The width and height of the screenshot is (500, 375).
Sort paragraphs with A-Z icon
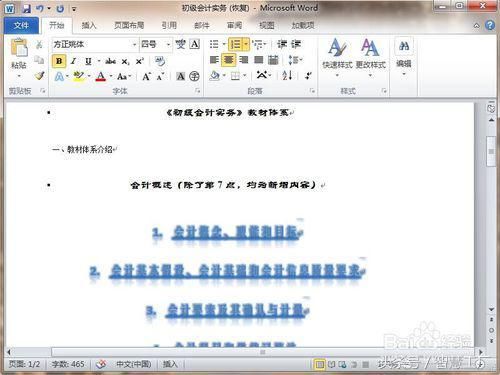pyautogui.click(x=287, y=75)
